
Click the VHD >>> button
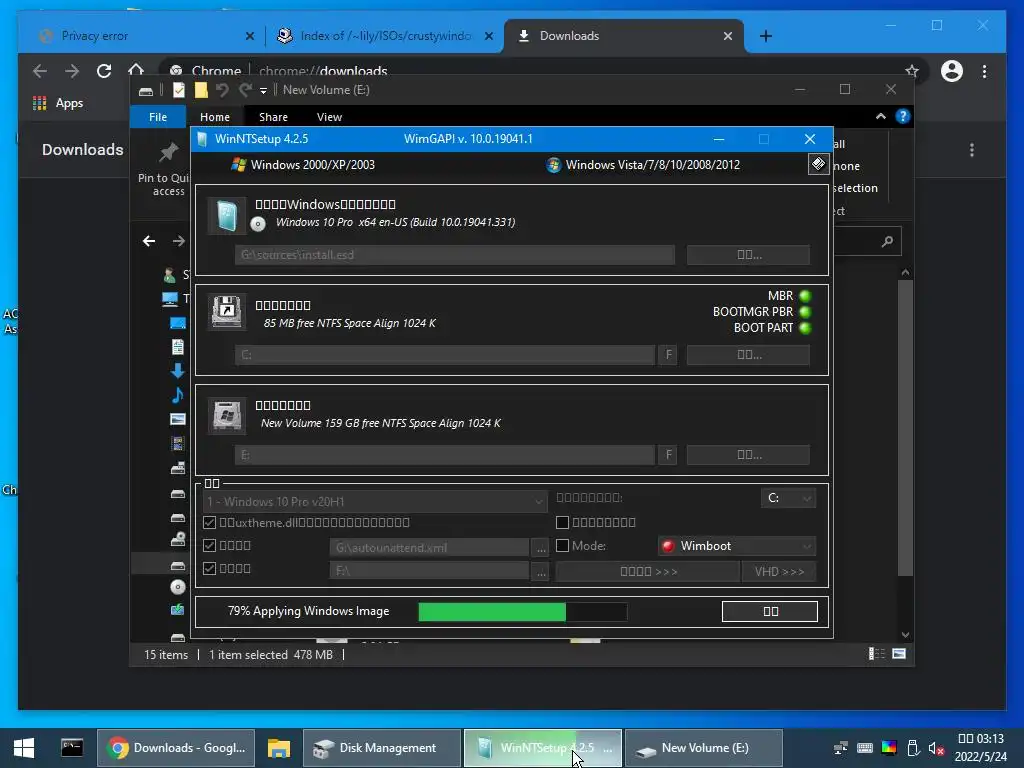tap(779, 571)
